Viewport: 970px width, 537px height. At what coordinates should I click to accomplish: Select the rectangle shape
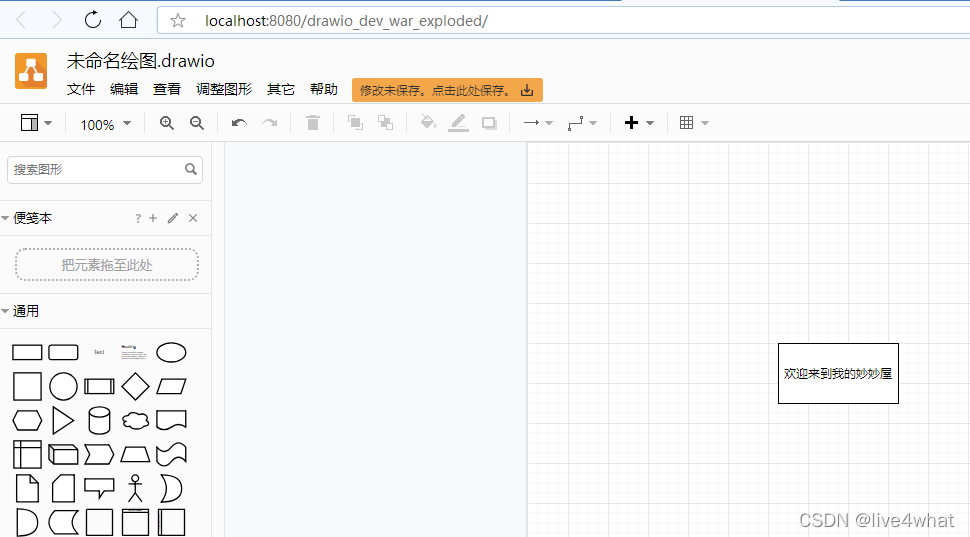coord(27,353)
